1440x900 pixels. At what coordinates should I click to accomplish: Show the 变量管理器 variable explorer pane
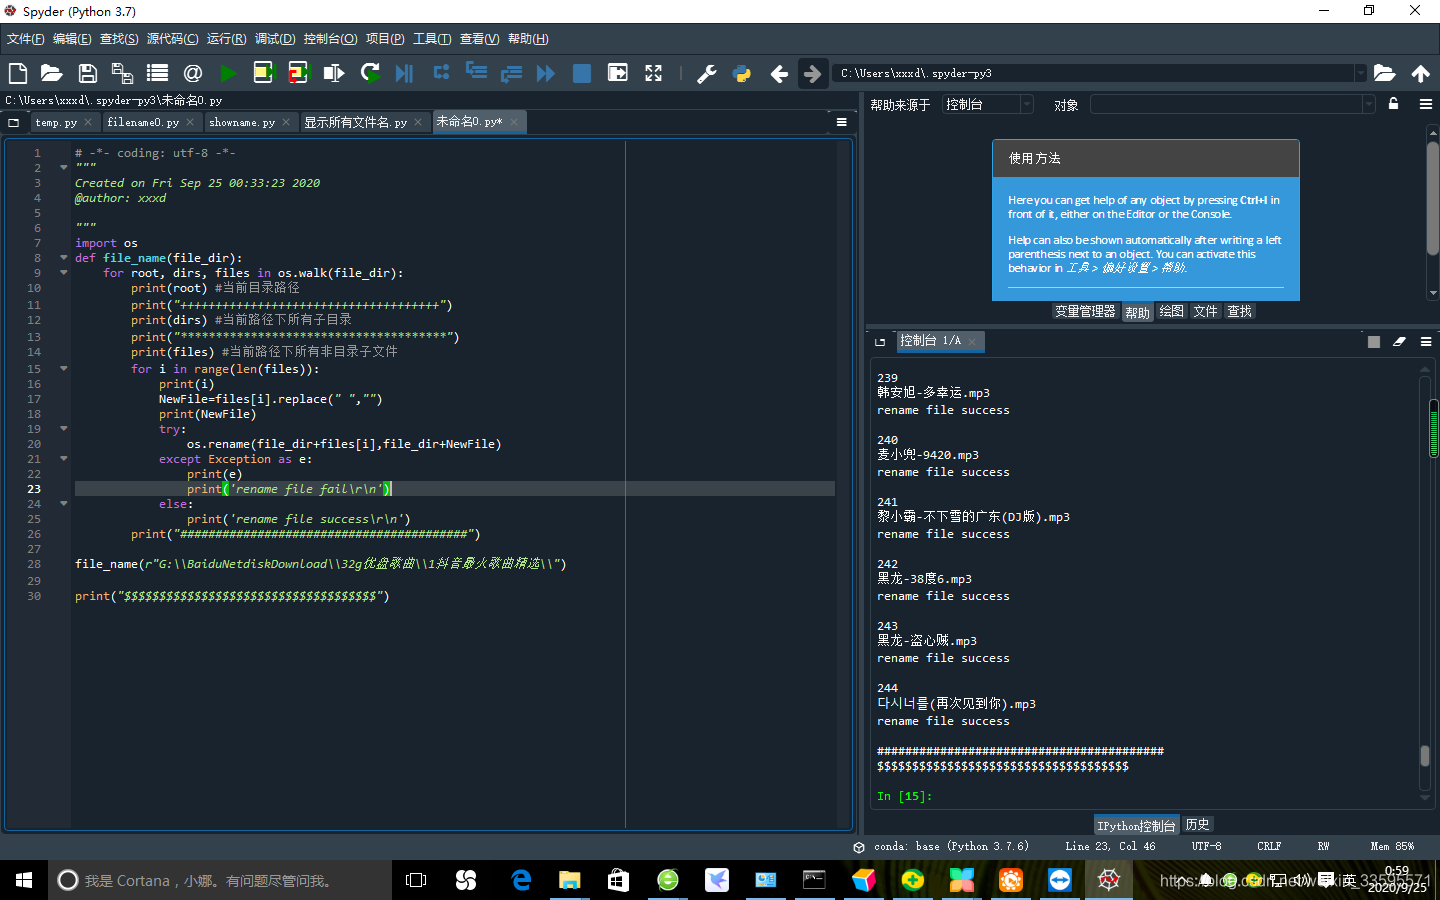[x=1085, y=311]
